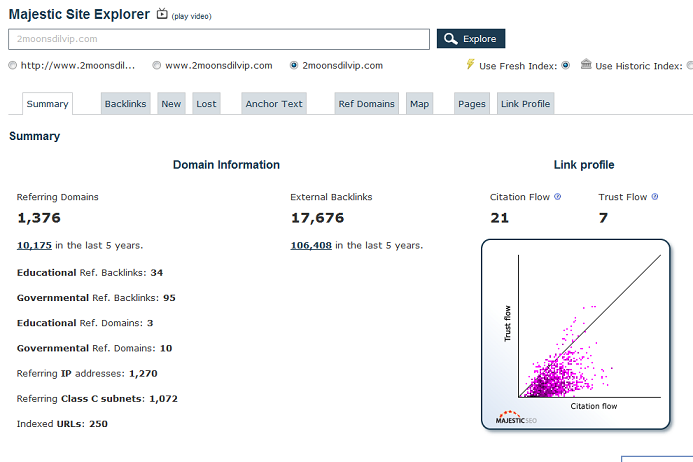
Task: Click the Explore search button
Action: point(471,39)
